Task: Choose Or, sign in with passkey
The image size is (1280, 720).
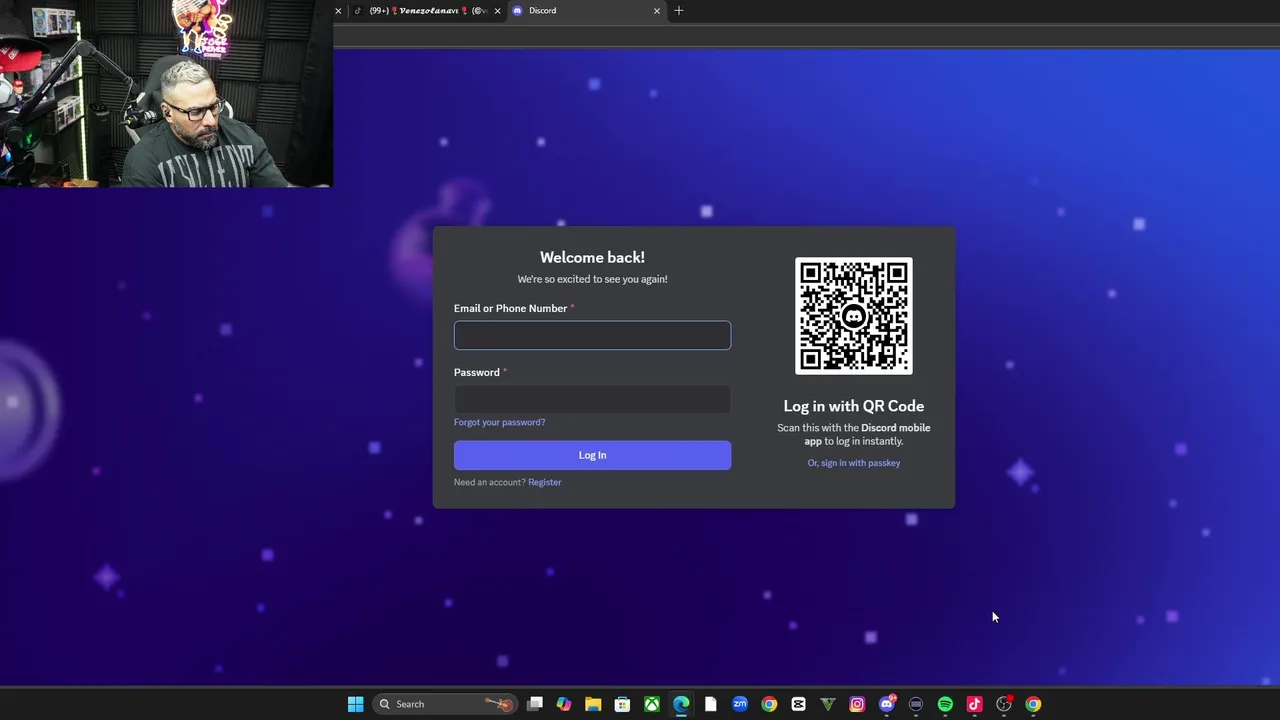Action: pyautogui.click(x=854, y=463)
